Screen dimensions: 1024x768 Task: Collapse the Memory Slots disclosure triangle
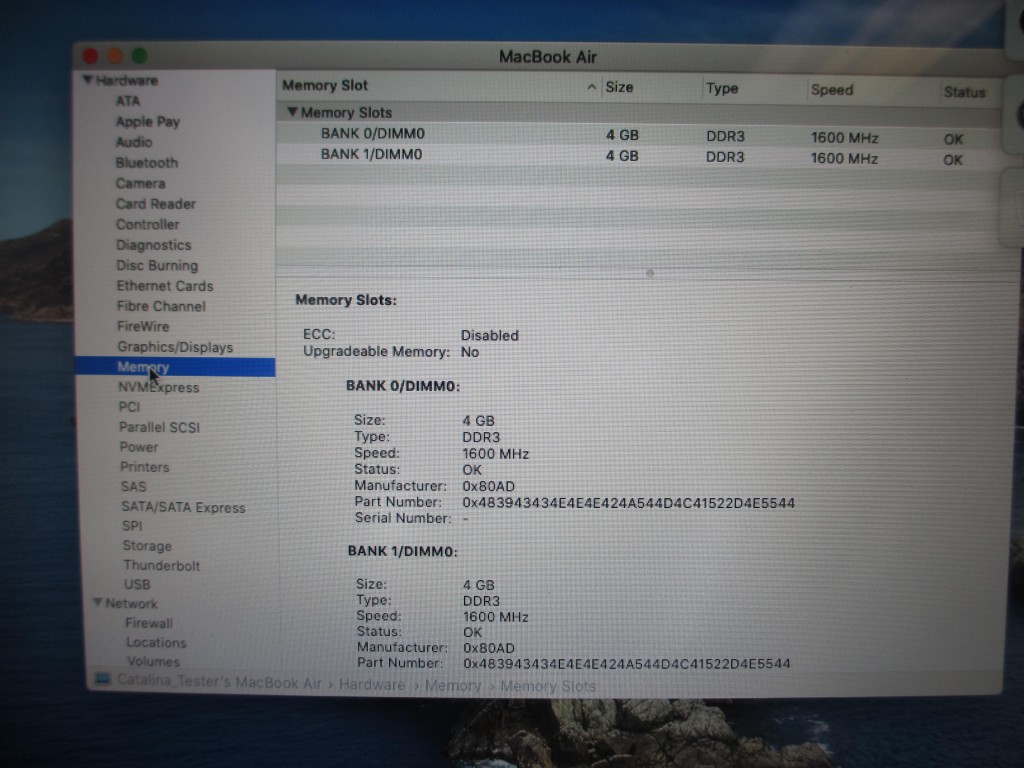[293, 112]
